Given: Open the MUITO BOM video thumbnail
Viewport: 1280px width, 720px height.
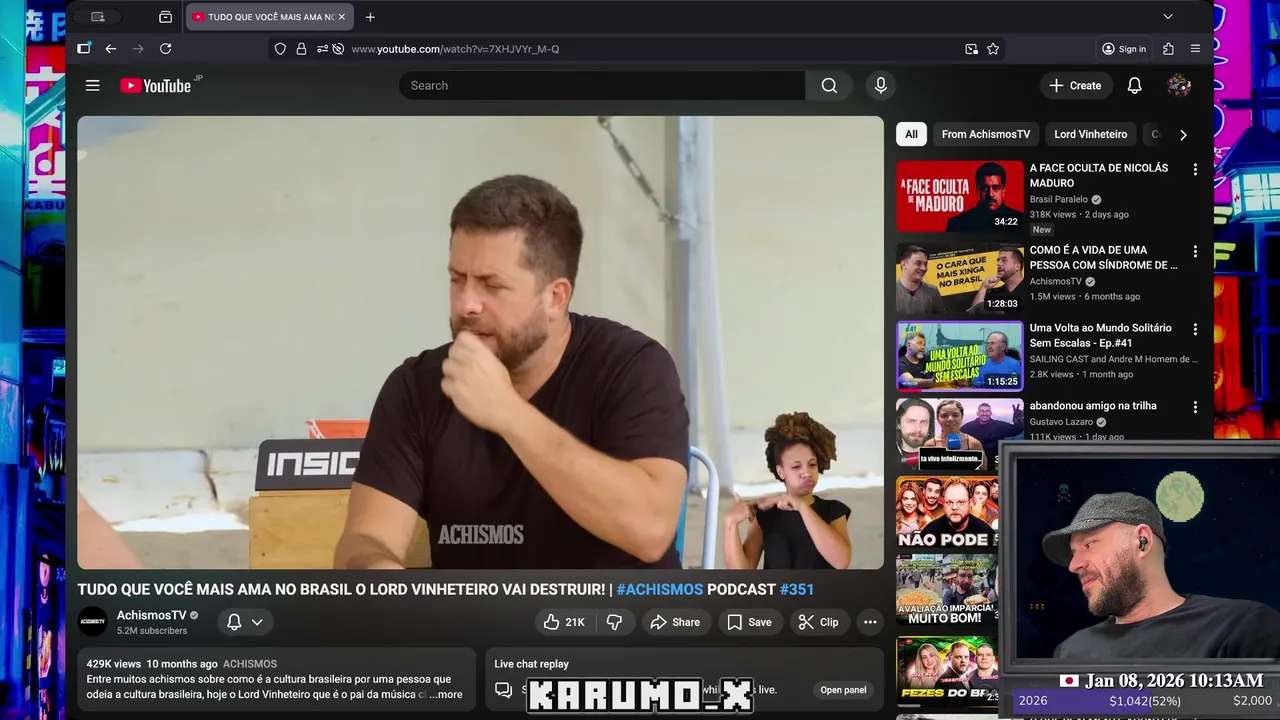Looking at the screenshot, I should coord(947,591).
